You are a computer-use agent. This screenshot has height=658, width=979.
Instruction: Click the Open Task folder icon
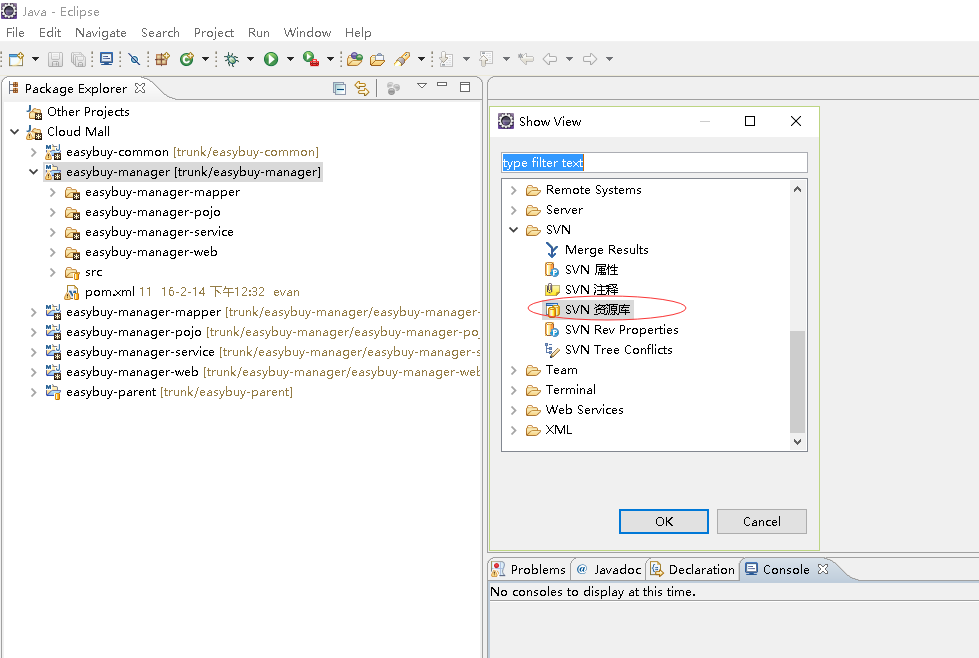point(377,59)
